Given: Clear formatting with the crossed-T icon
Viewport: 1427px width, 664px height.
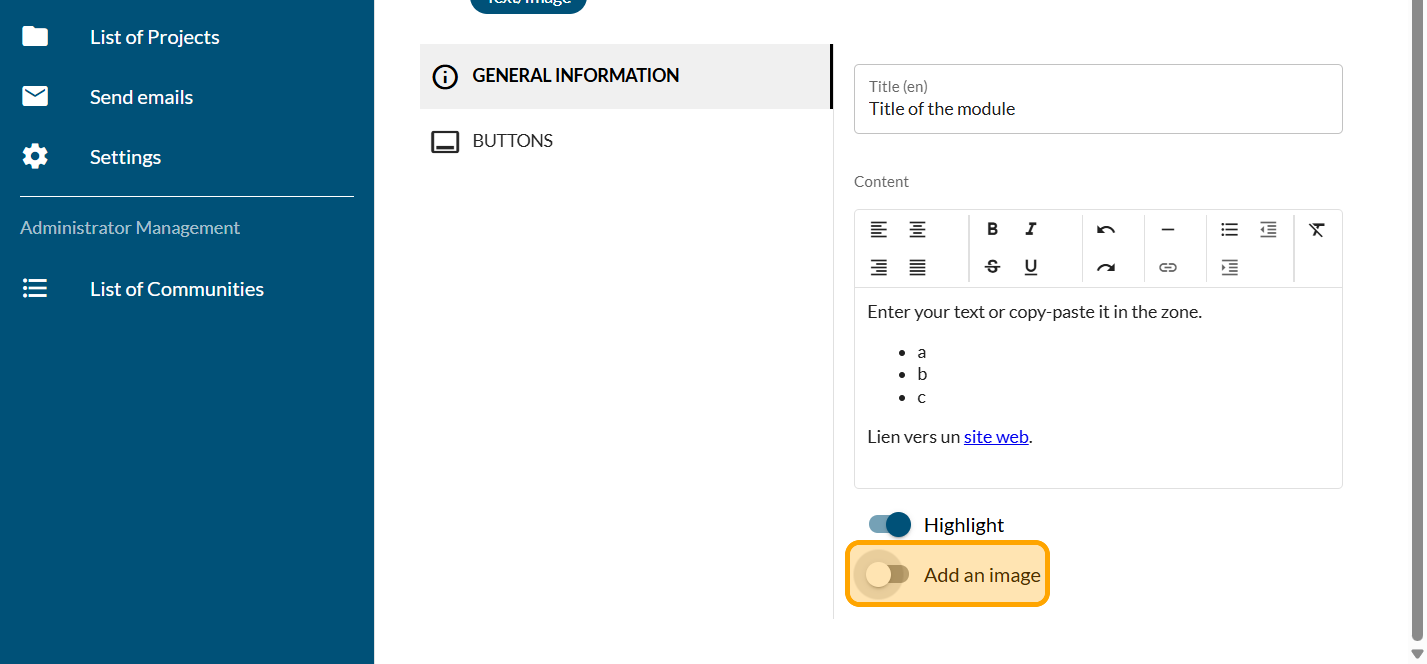Looking at the screenshot, I should tap(1317, 229).
